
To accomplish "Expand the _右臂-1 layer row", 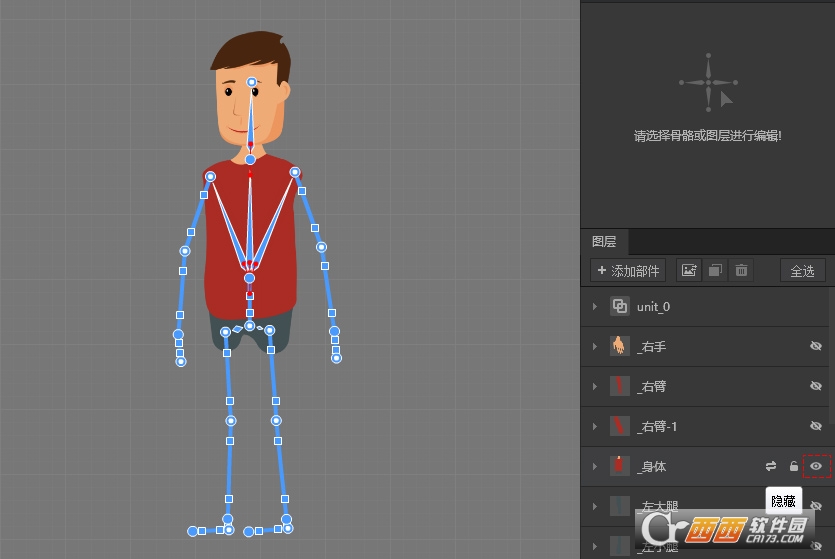I will coord(595,426).
